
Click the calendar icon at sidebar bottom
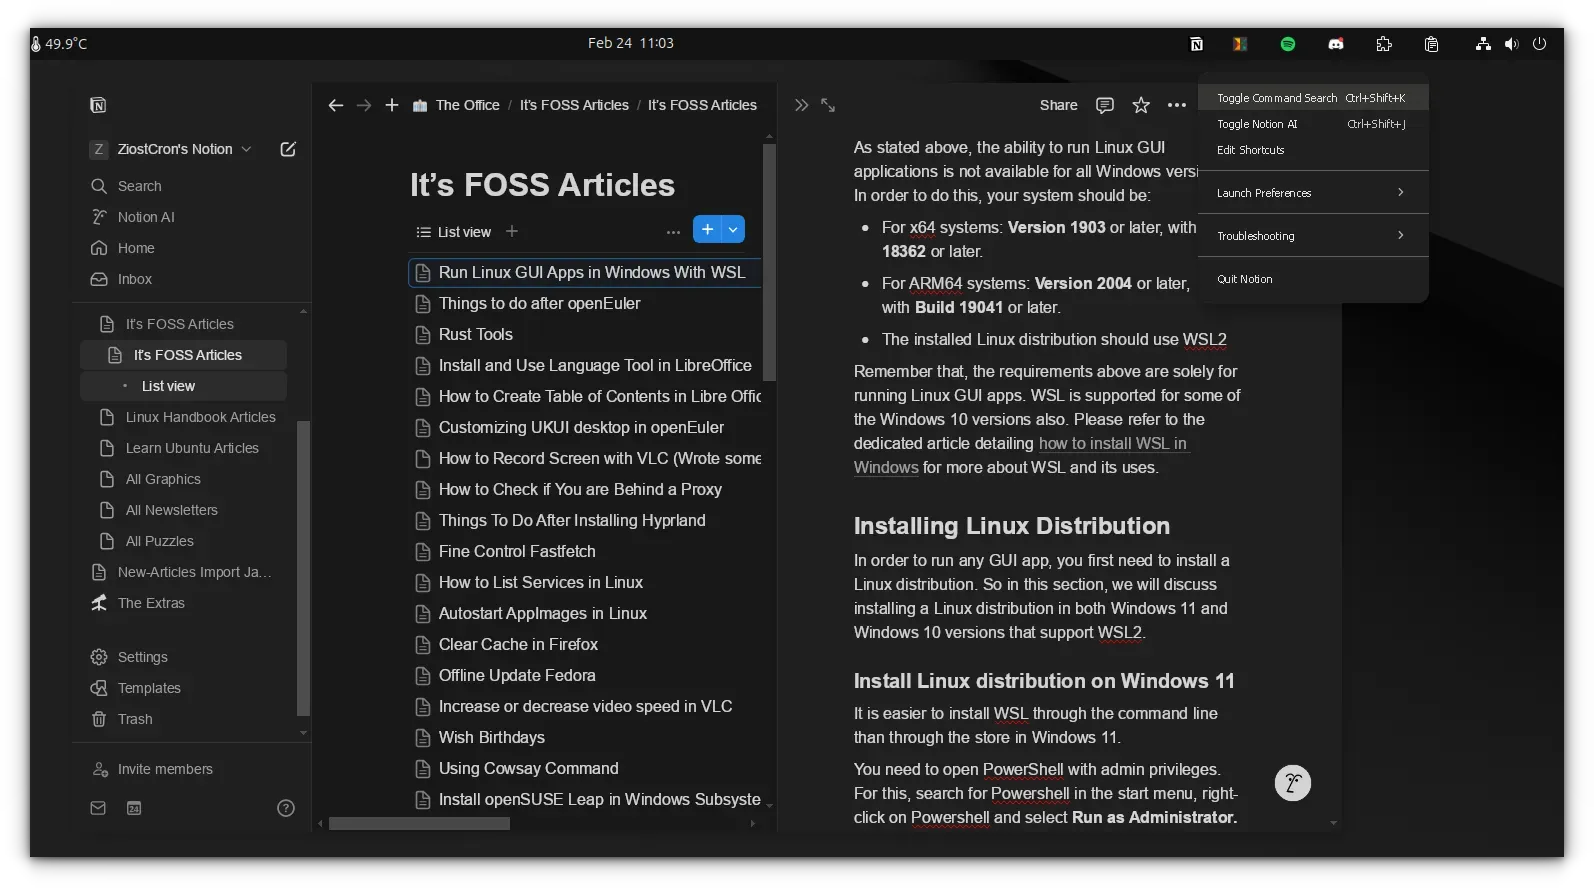(x=134, y=808)
